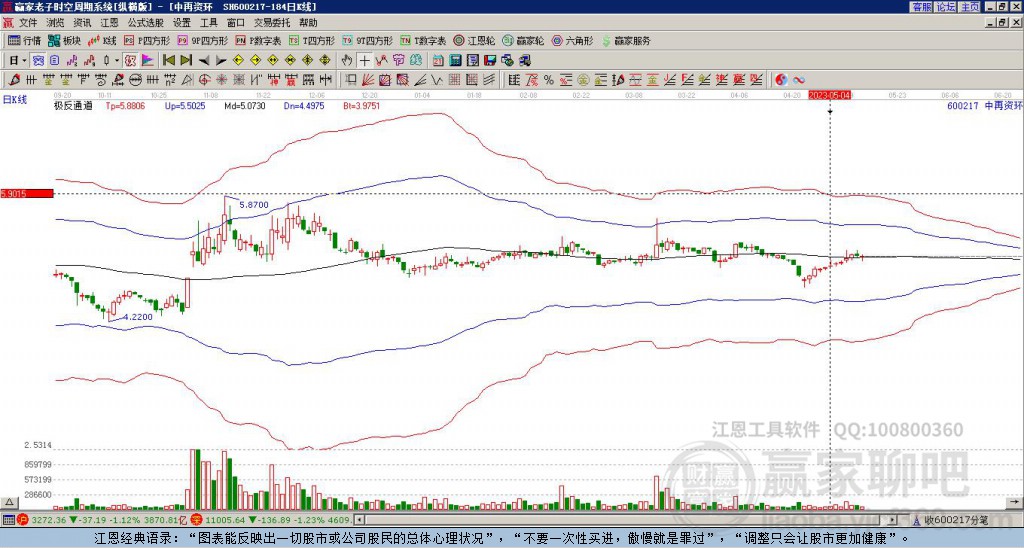The image size is (1024, 548).
Task: Click the circled crosshair target icon
Action: click(x=204, y=80)
